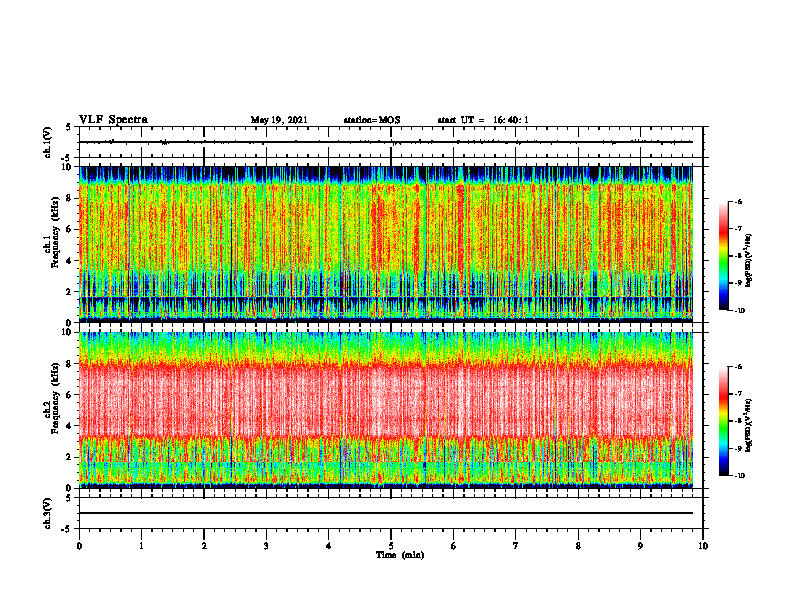Select ch.2 color bar tick "-9"
The width and height of the screenshot is (792, 612).
pos(739,448)
